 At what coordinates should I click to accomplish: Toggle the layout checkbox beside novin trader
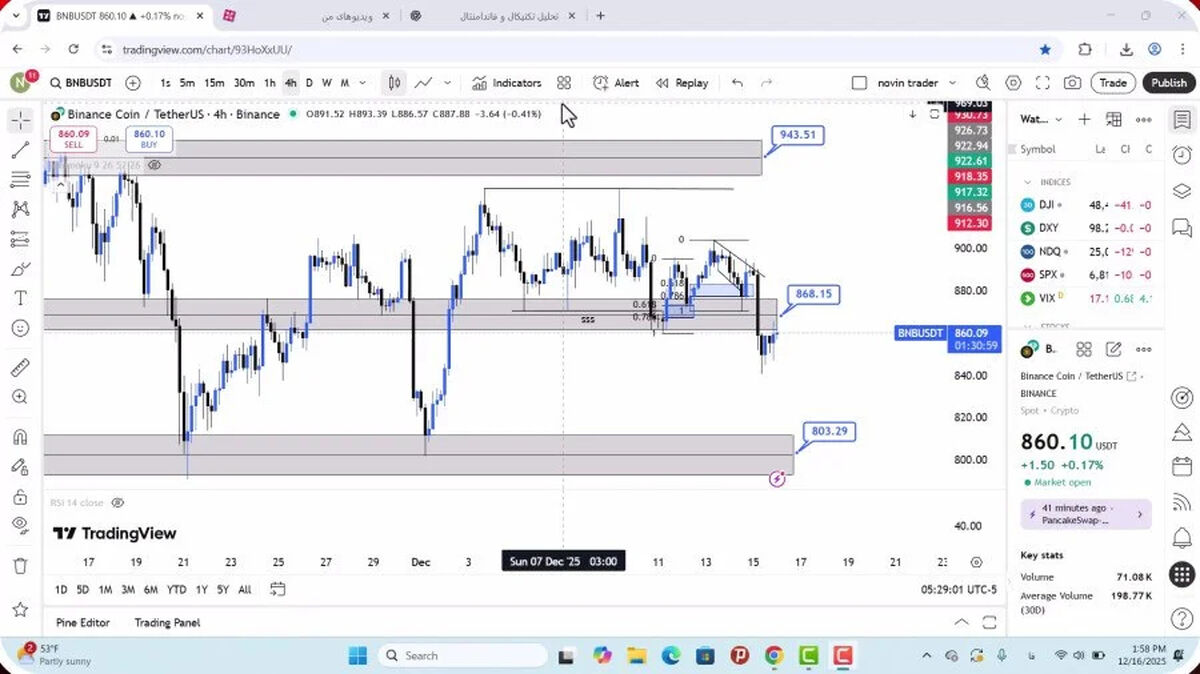859,83
